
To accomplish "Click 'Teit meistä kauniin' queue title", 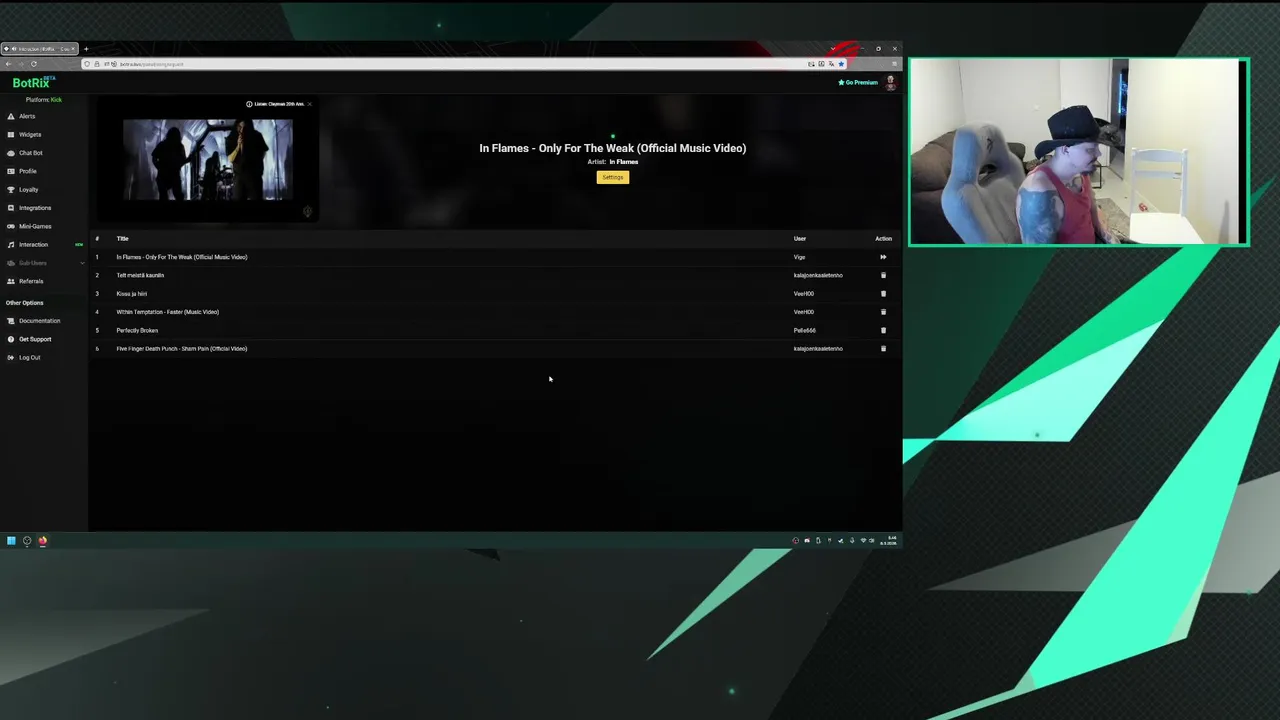I will pos(140,275).
